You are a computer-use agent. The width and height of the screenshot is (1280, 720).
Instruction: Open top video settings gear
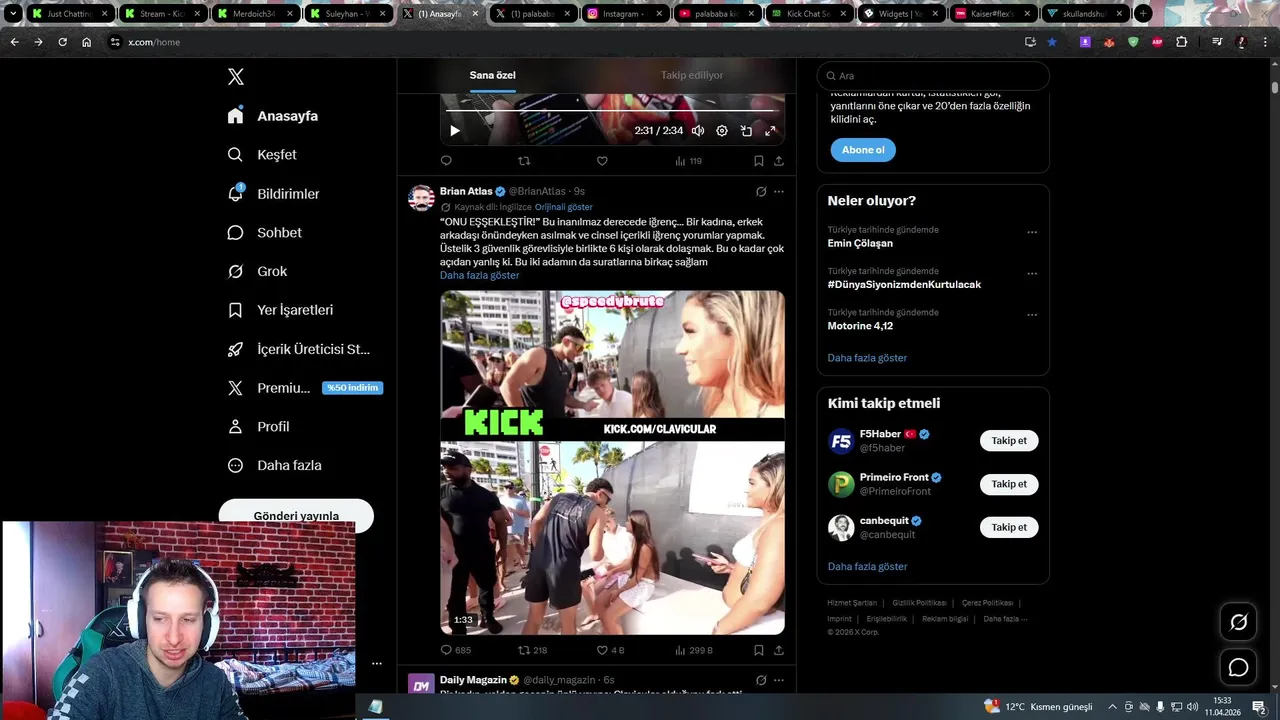[x=722, y=130]
